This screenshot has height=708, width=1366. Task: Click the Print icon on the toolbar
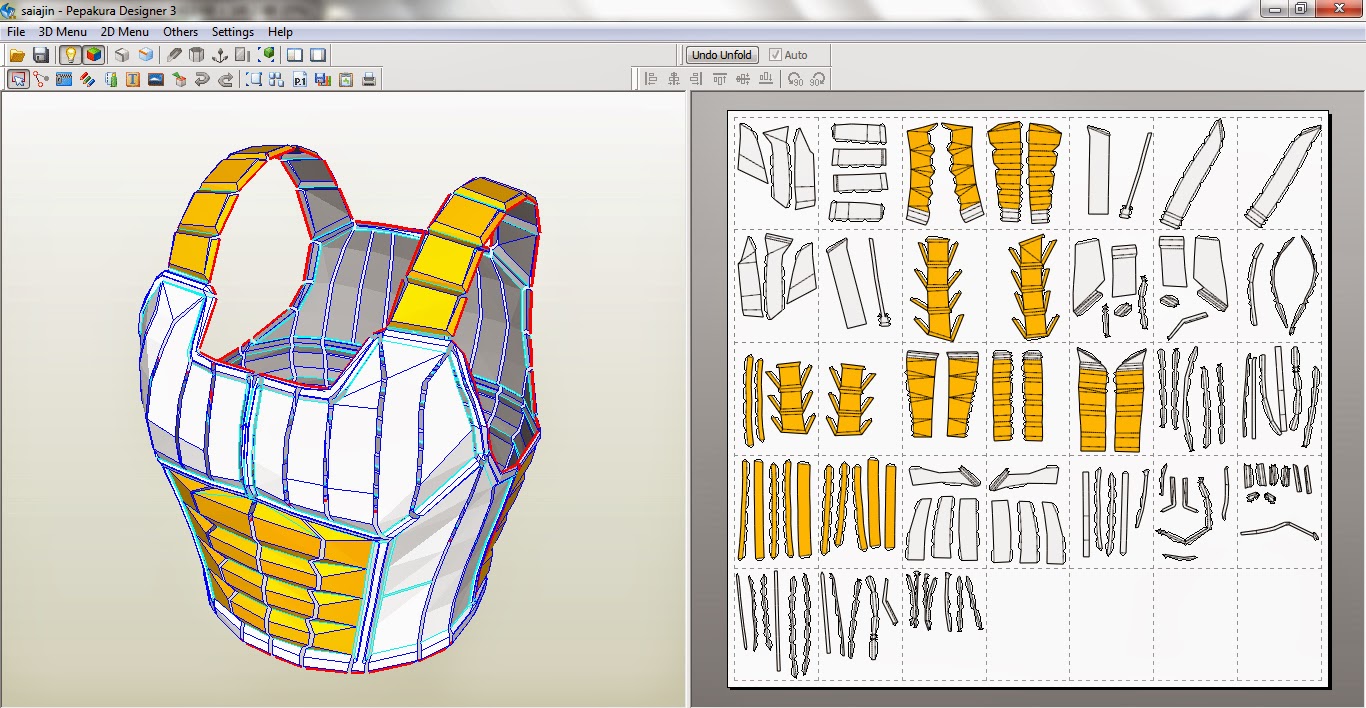tap(369, 79)
